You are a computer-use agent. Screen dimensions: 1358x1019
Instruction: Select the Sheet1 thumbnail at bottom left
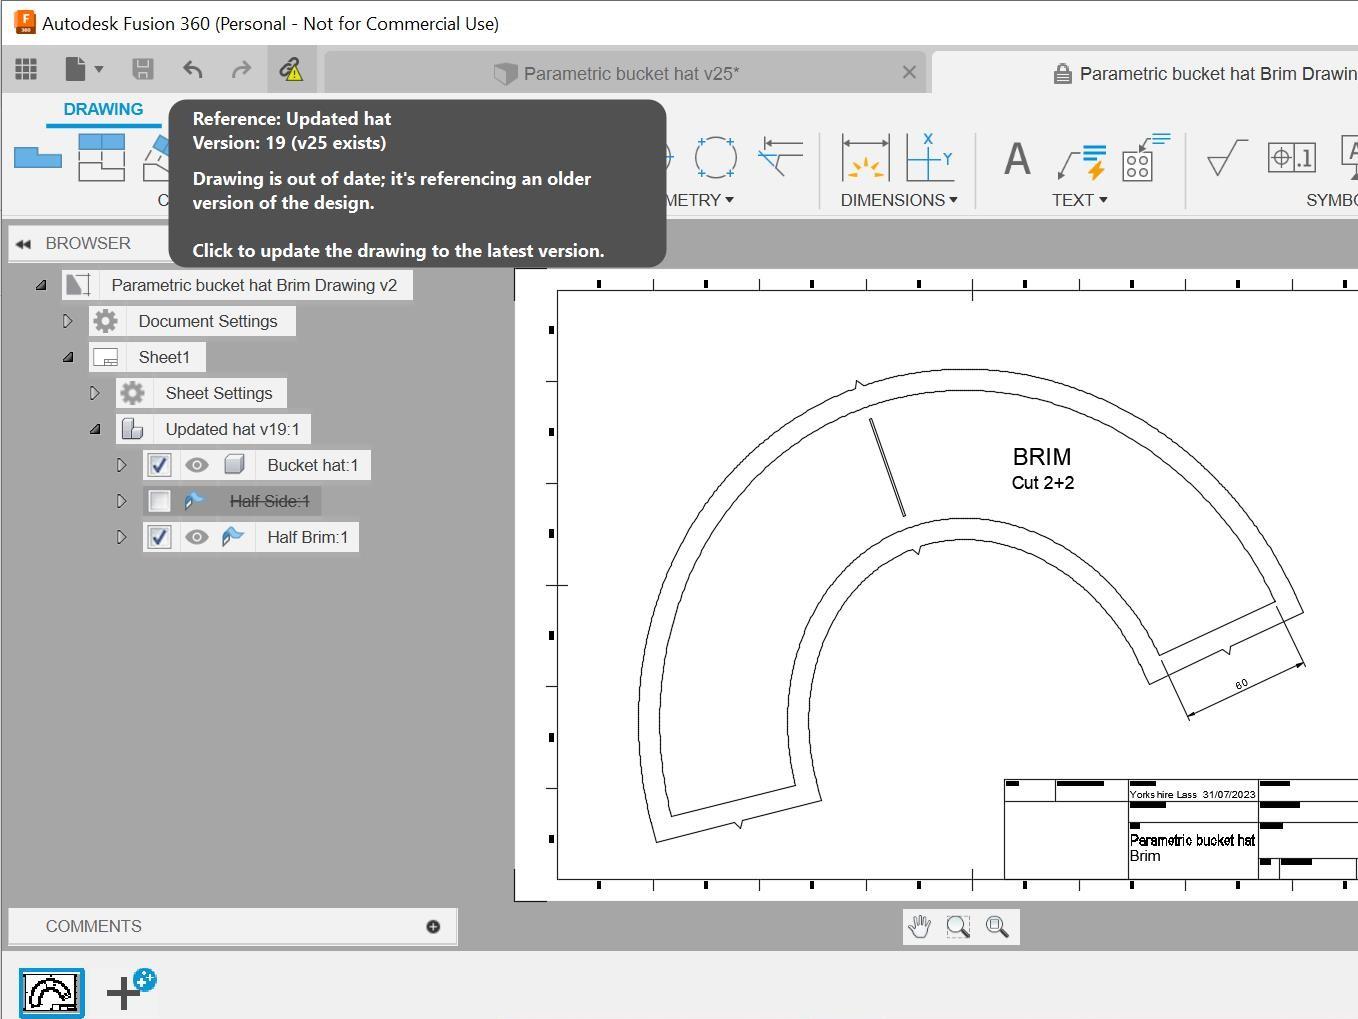(x=51, y=991)
